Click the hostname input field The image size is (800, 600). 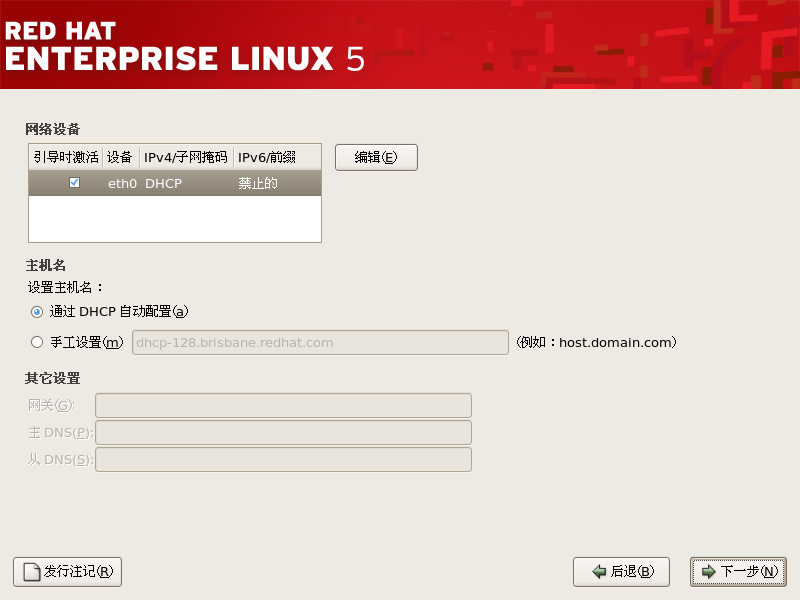[x=320, y=342]
